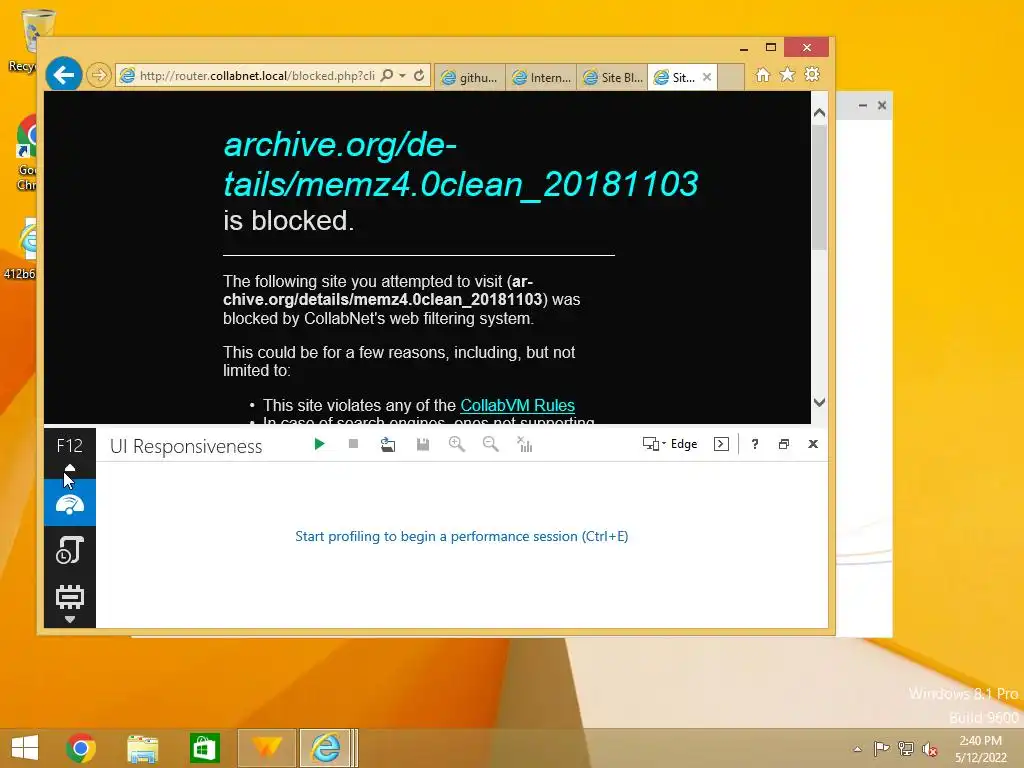The height and width of the screenshot is (768, 1024).
Task: Click the address bar URL field
Action: coord(257,76)
